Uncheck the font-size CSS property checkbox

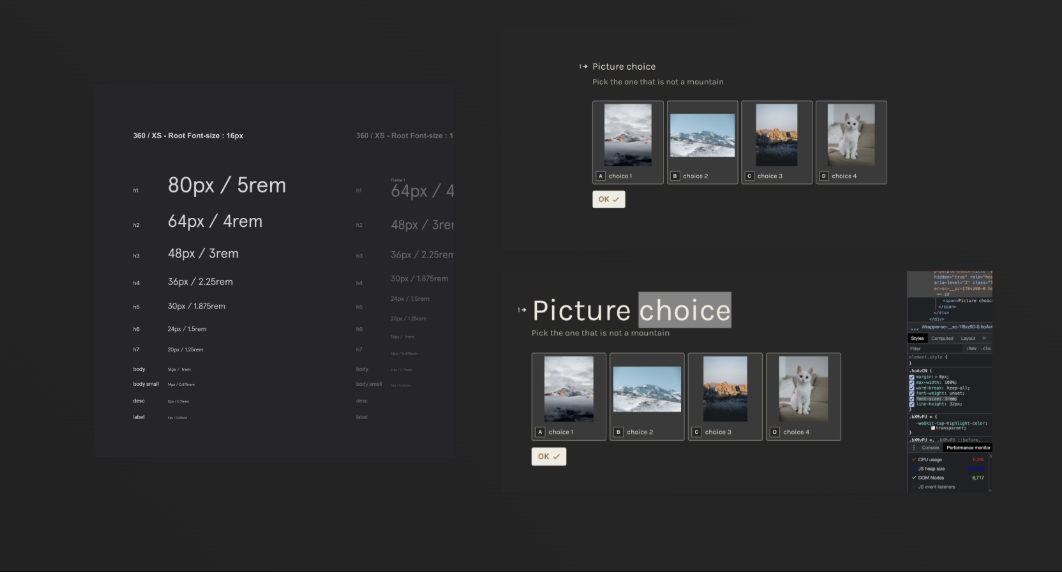[x=912, y=398]
